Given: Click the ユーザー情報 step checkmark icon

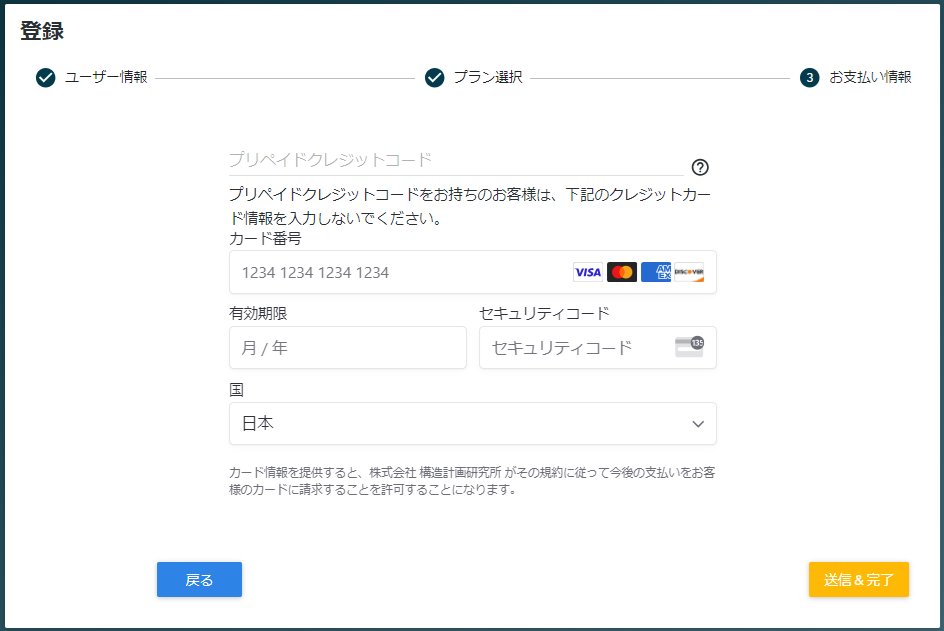Looking at the screenshot, I should 45,78.
